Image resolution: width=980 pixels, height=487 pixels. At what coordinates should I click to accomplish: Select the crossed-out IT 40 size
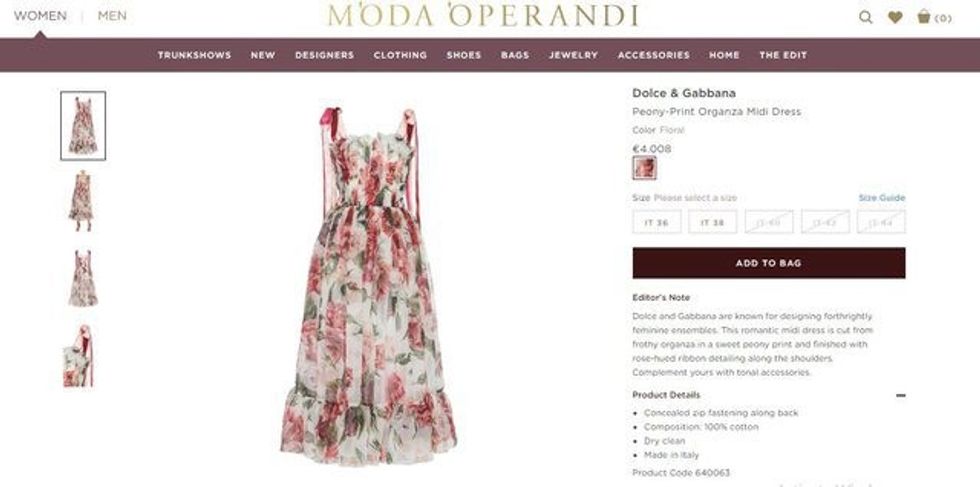click(x=769, y=222)
